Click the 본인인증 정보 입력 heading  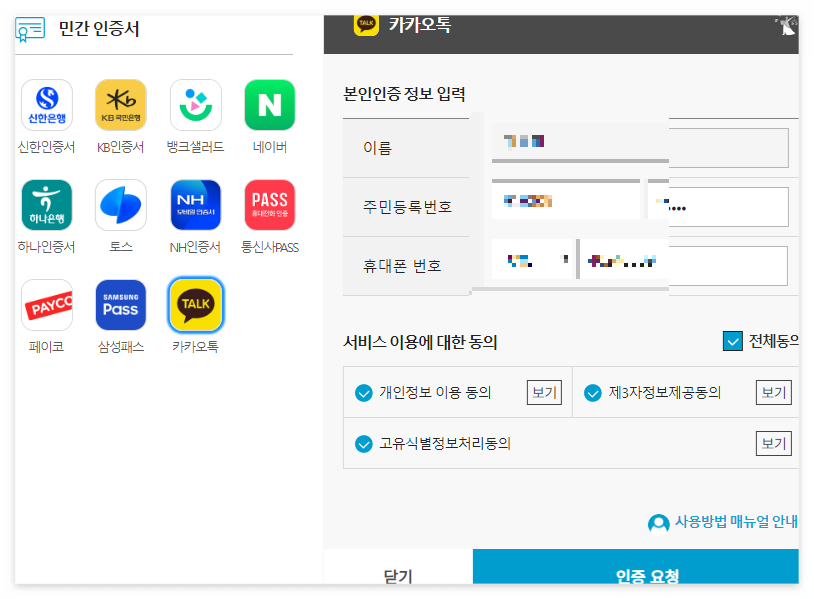[404, 94]
